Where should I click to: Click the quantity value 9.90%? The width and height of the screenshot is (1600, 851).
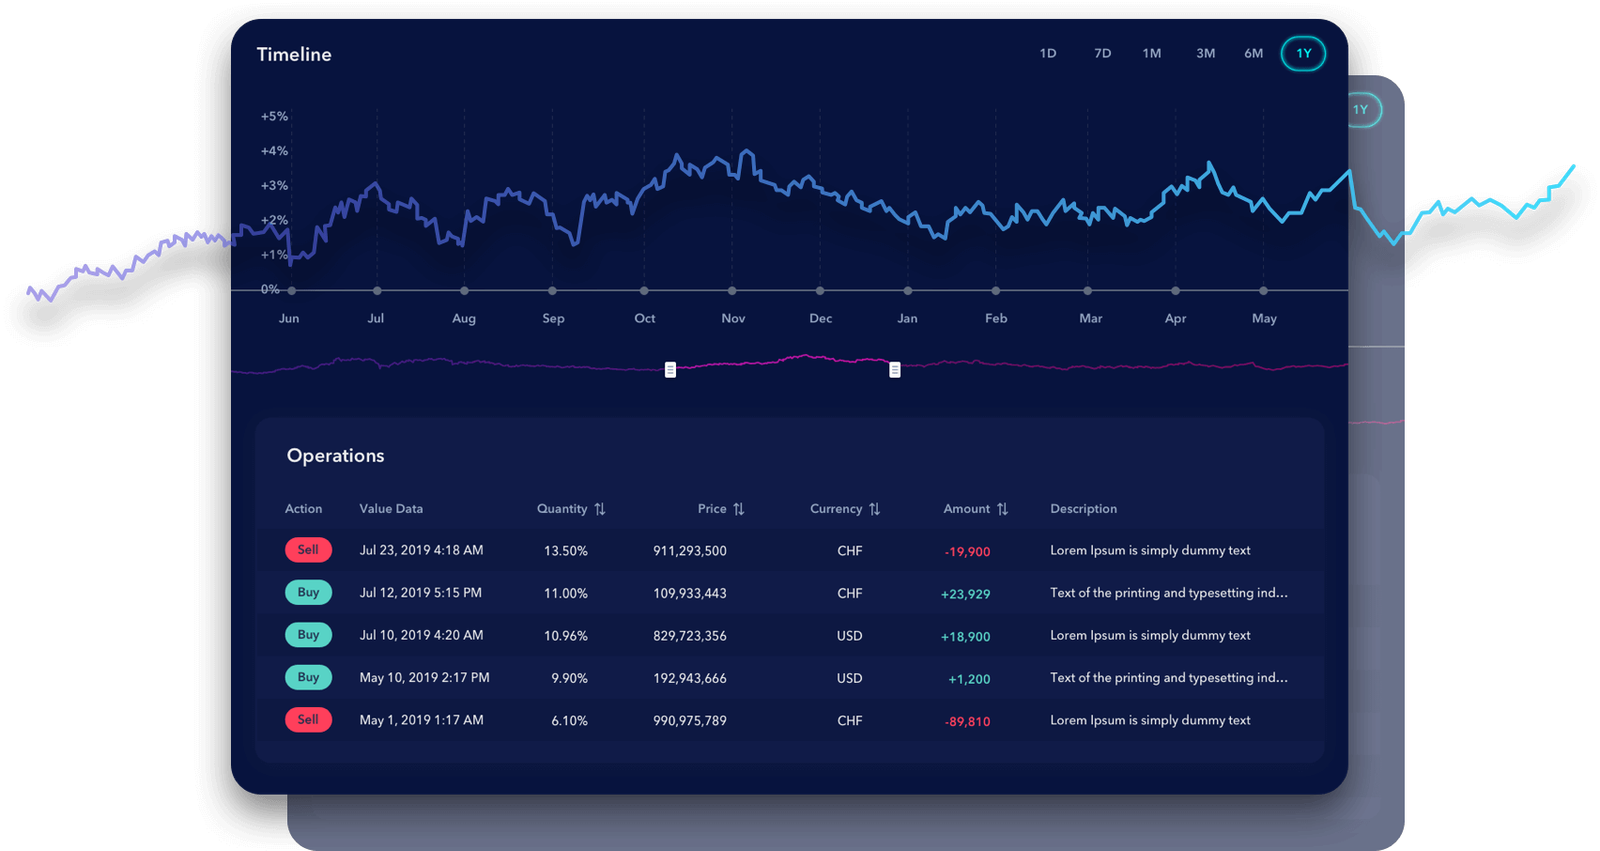coord(570,678)
